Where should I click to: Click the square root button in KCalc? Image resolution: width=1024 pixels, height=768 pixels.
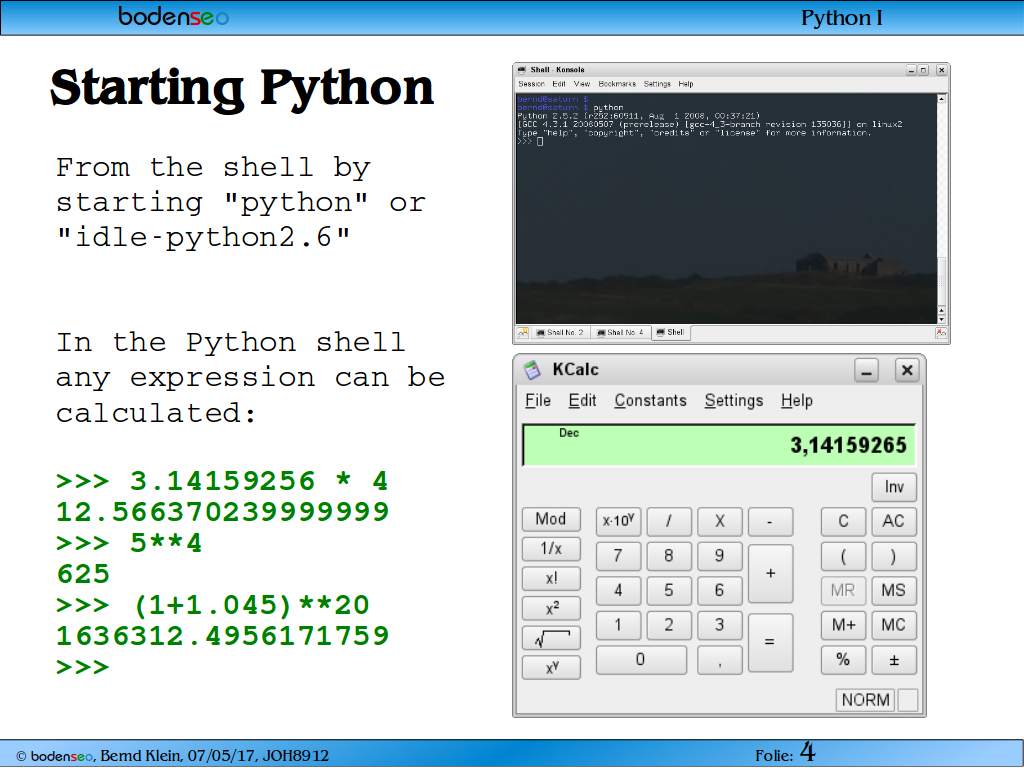click(x=552, y=639)
